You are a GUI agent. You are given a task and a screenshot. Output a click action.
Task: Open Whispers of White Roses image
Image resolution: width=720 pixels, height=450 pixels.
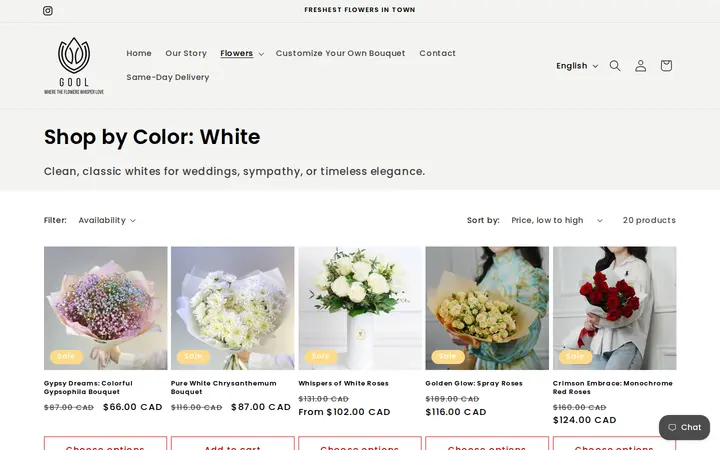360,308
